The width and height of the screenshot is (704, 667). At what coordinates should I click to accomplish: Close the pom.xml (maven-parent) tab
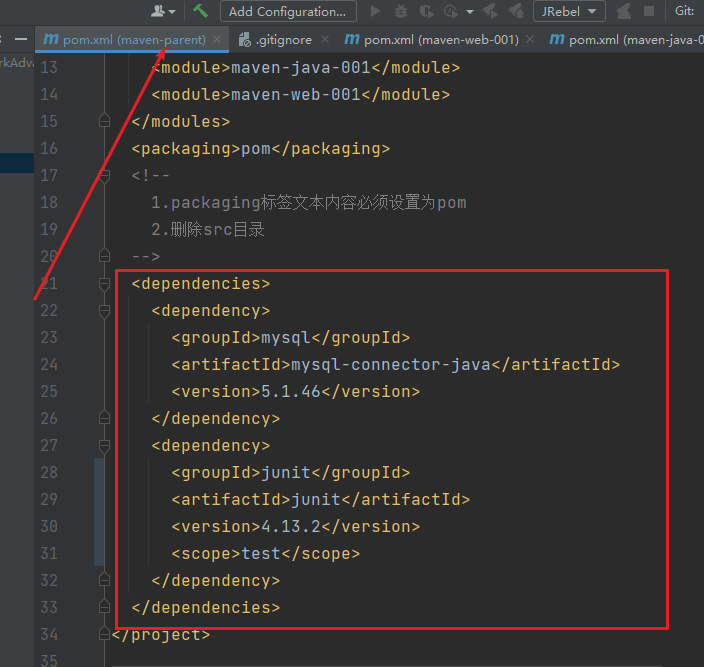coord(217,39)
